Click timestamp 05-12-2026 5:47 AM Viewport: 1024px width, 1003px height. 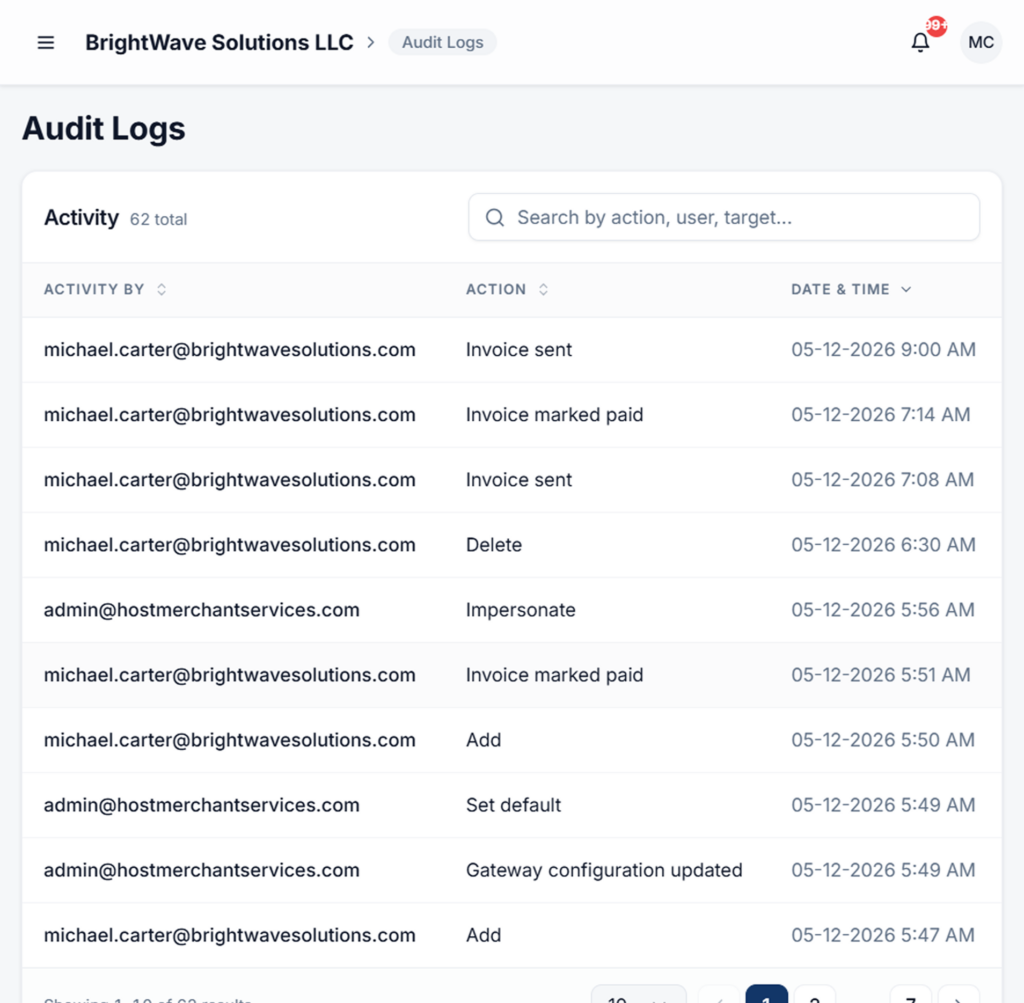(883, 936)
